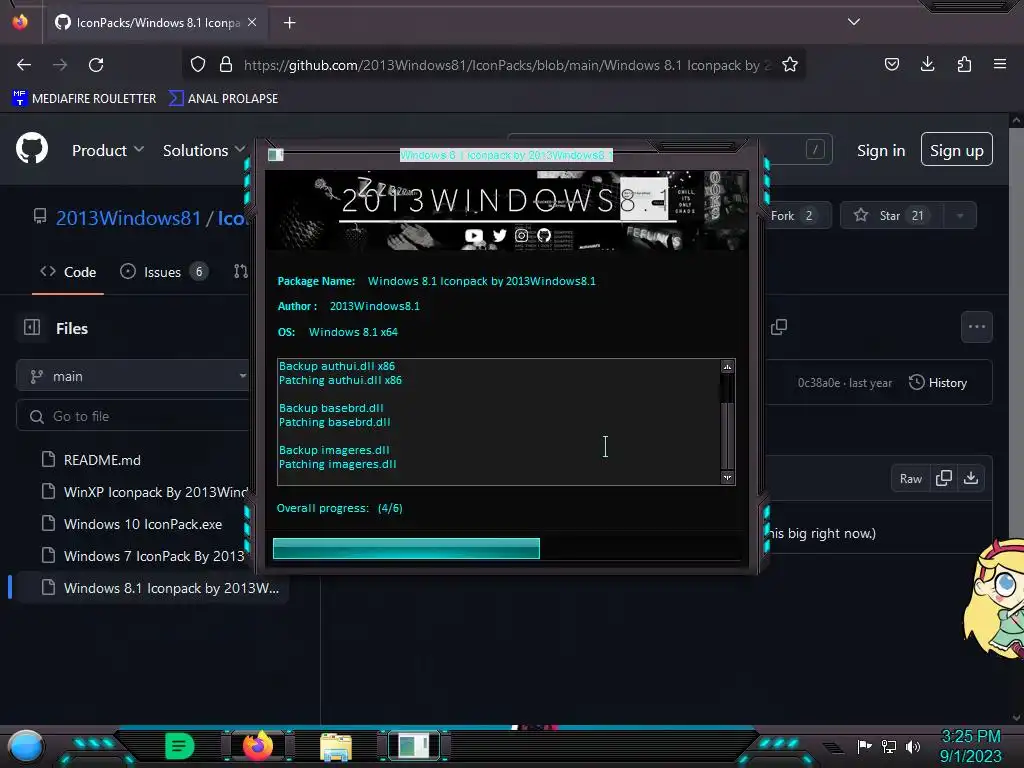Open the three-dot more options menu
This screenshot has width=1024, height=768.
pos(976,327)
